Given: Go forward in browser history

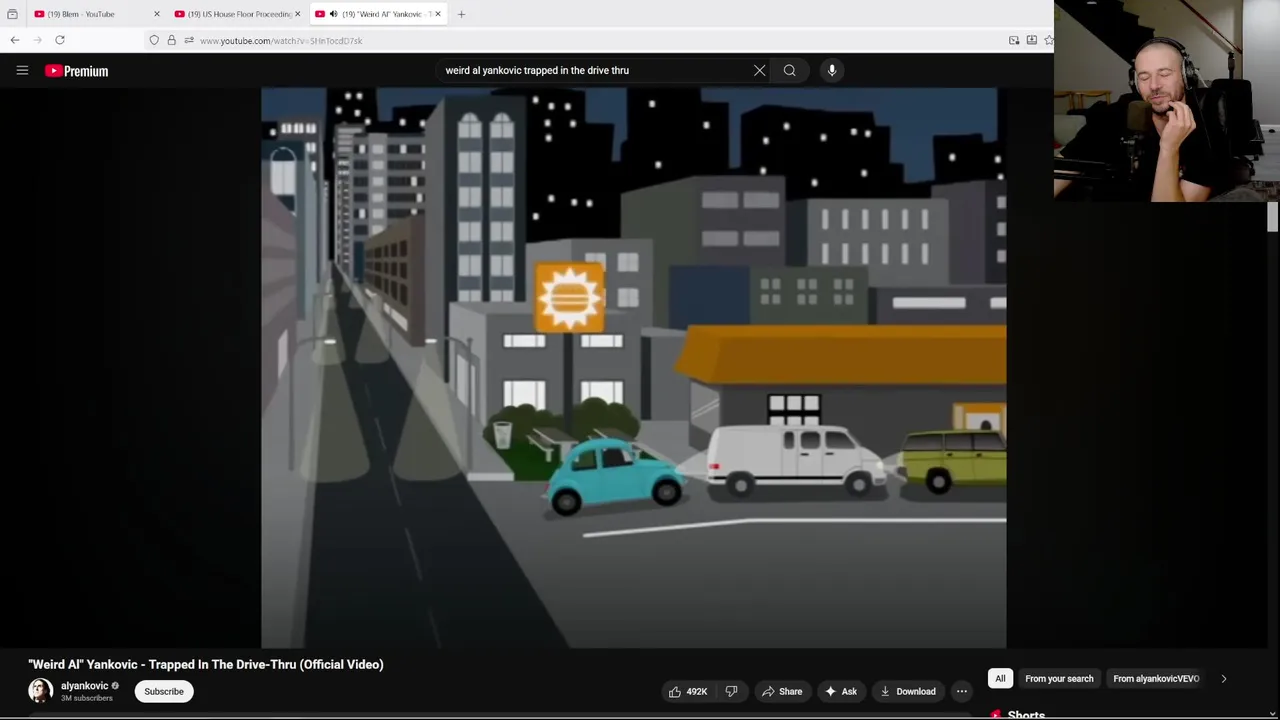Looking at the screenshot, I should tap(37, 40).
